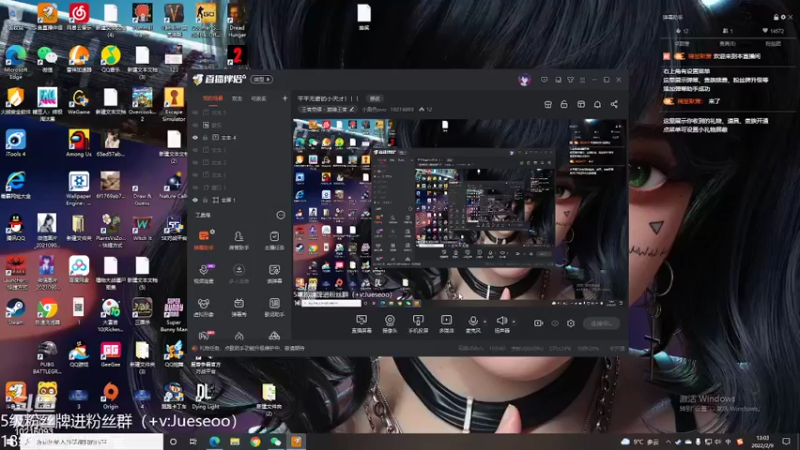The width and height of the screenshot is (800, 450).
Task: Click the lock icon on 文本 4 row
Action: (205, 138)
